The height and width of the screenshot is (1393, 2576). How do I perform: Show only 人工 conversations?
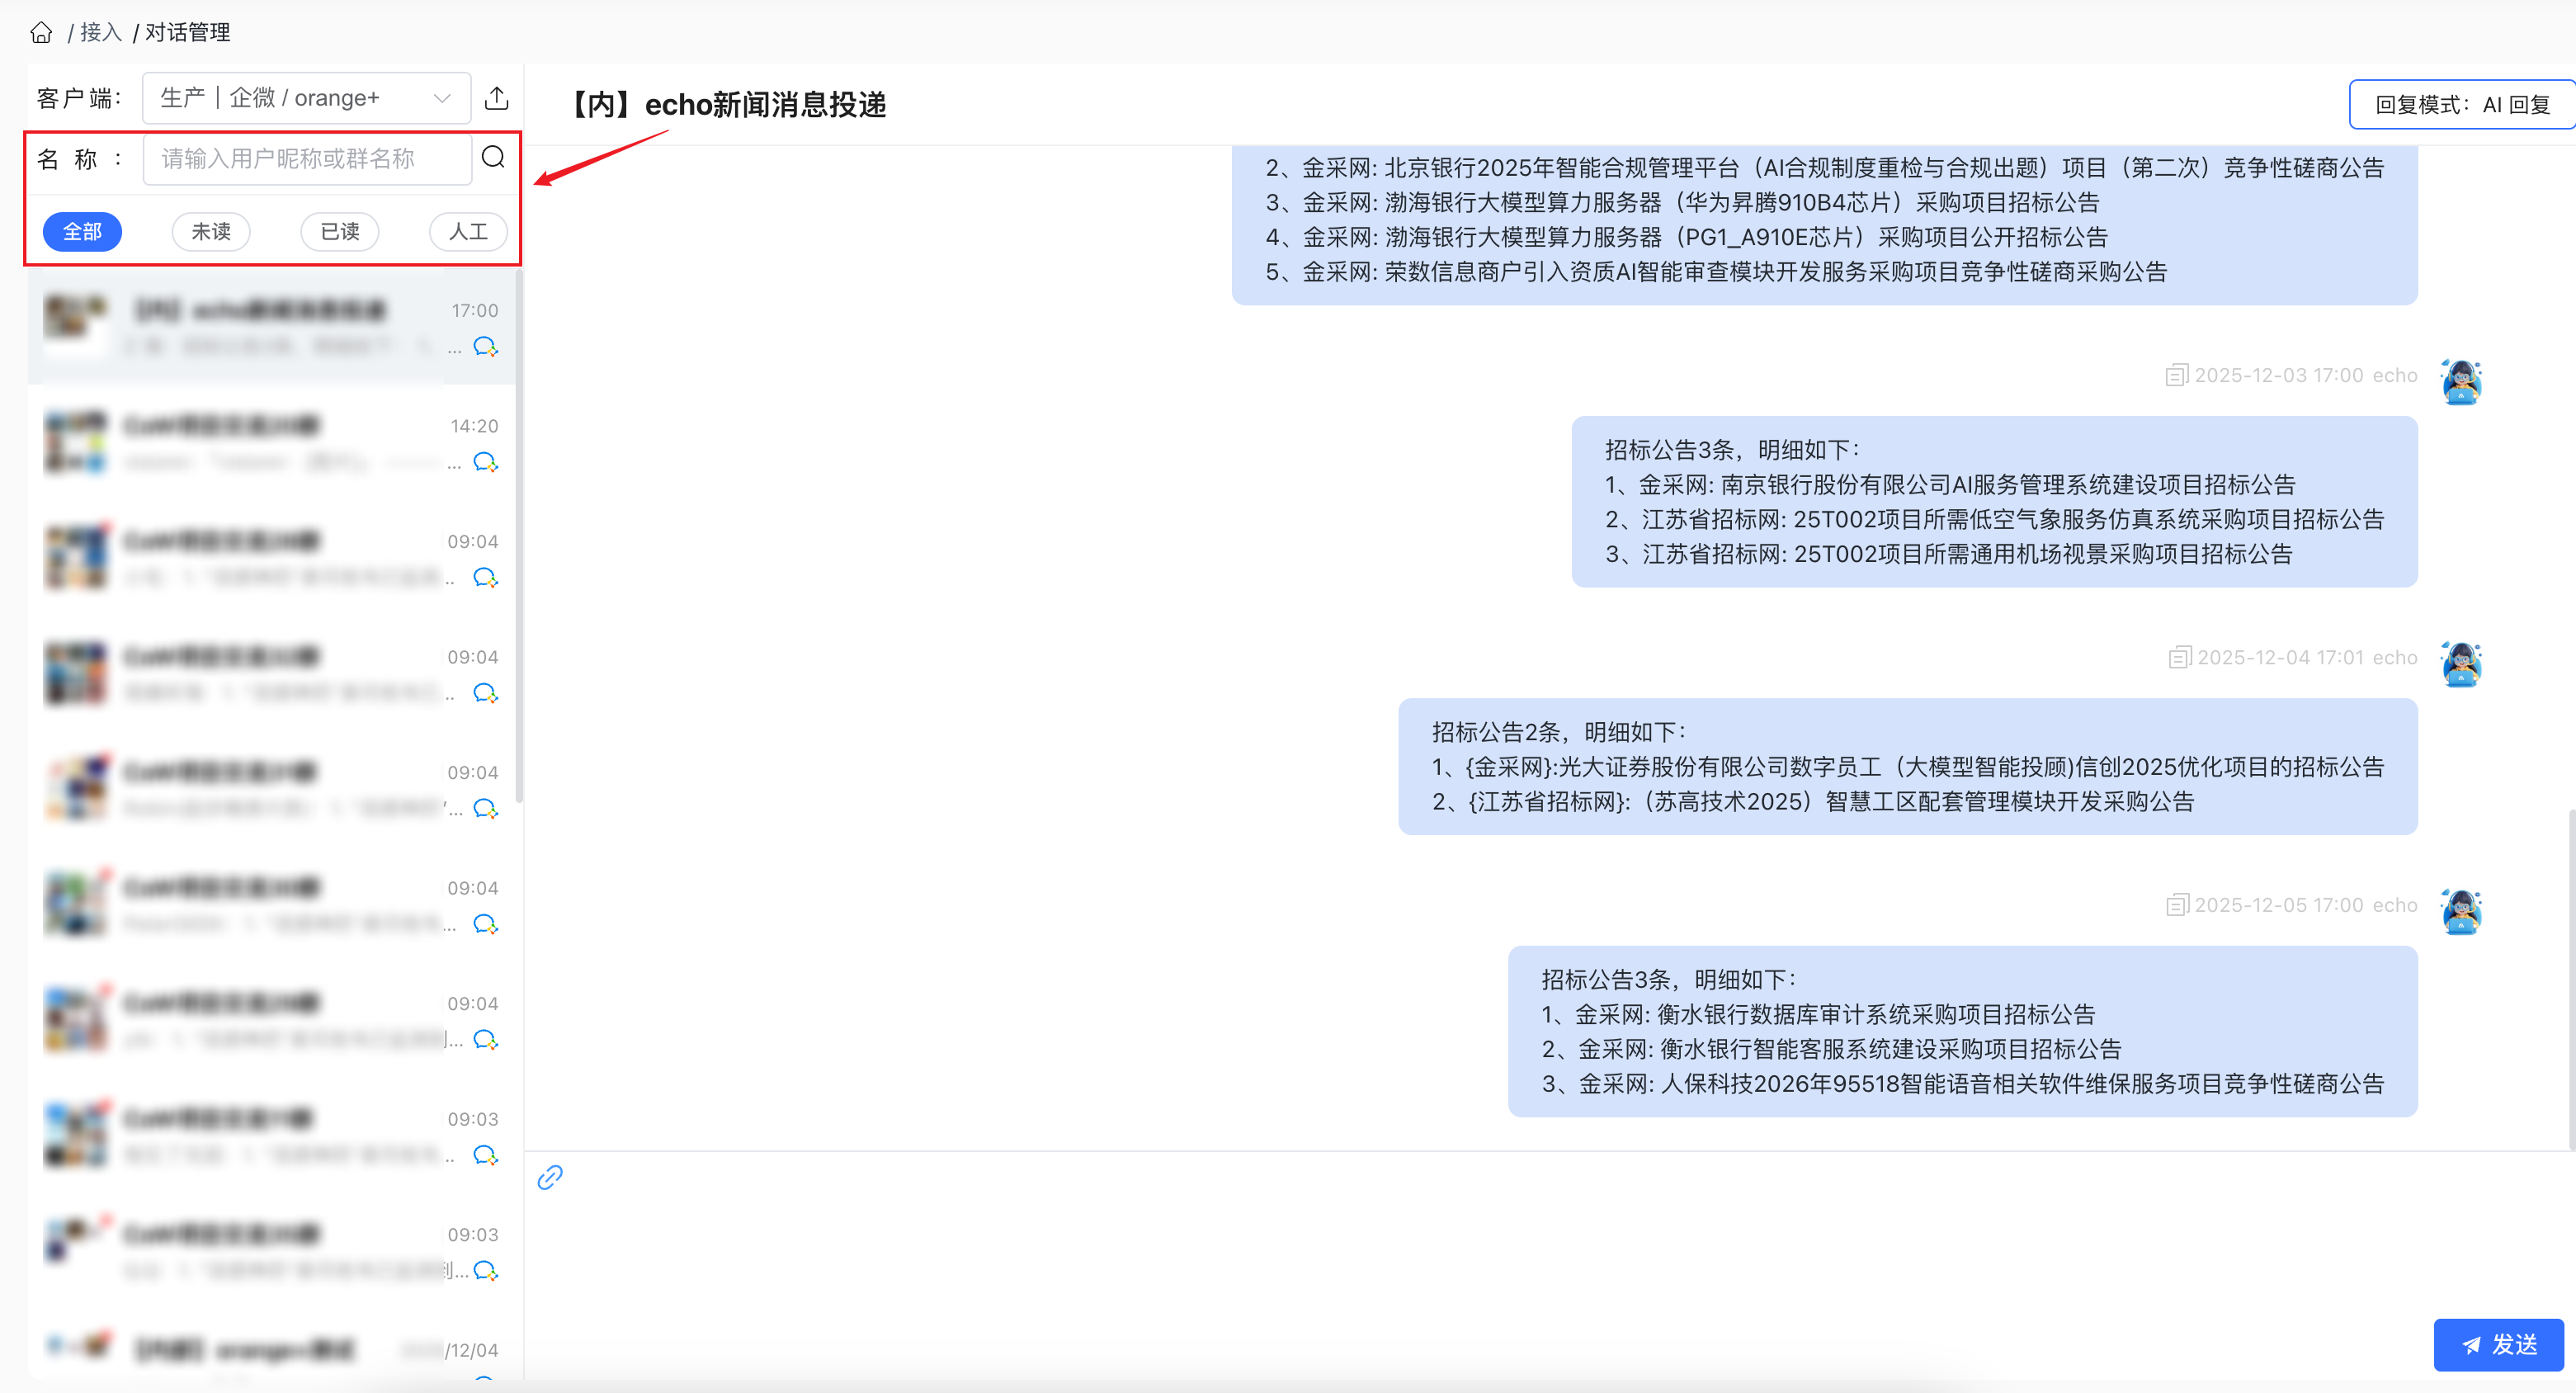(468, 232)
